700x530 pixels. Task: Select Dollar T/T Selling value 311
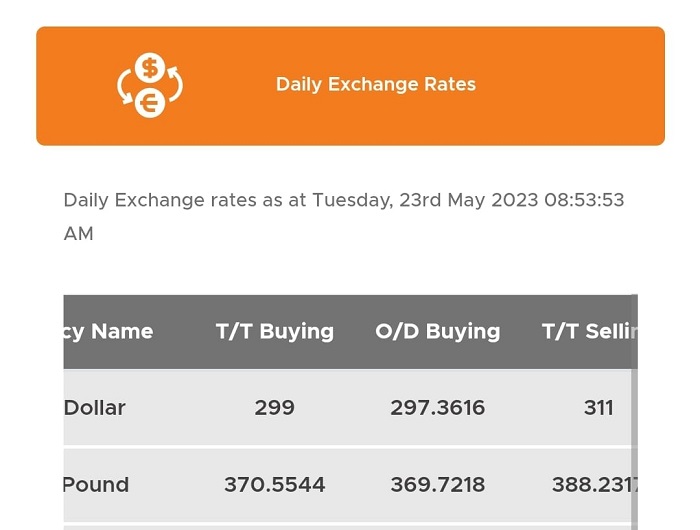pyautogui.click(x=599, y=408)
